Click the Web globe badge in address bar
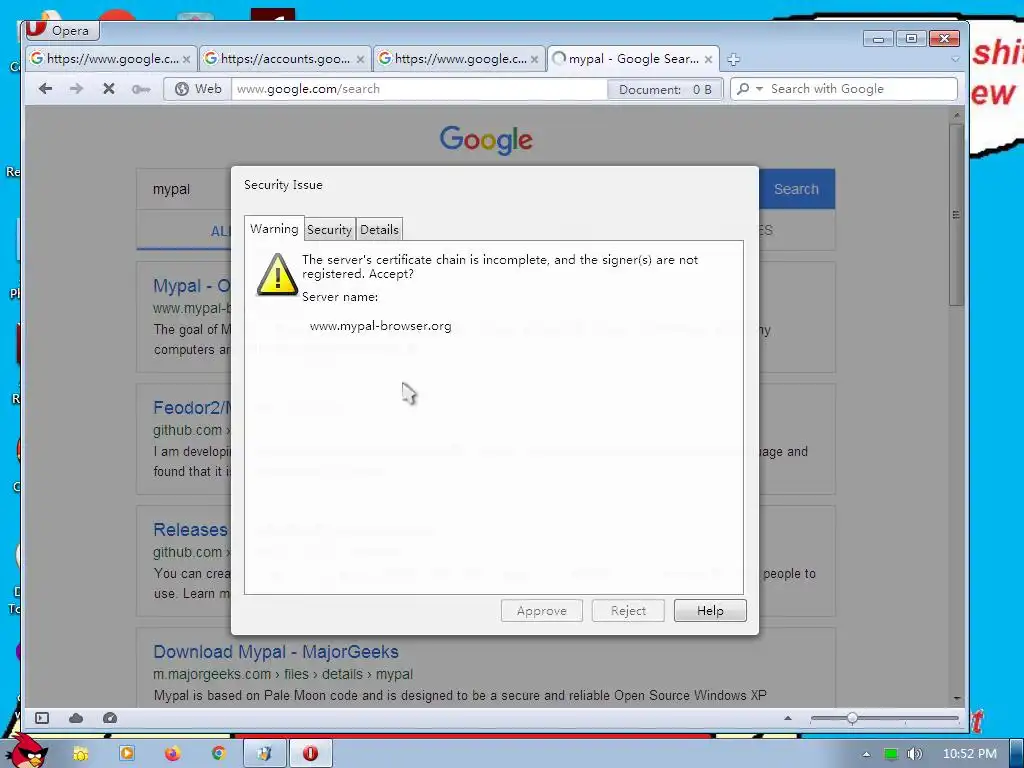Screen dimensions: 1024x768 [198, 89]
